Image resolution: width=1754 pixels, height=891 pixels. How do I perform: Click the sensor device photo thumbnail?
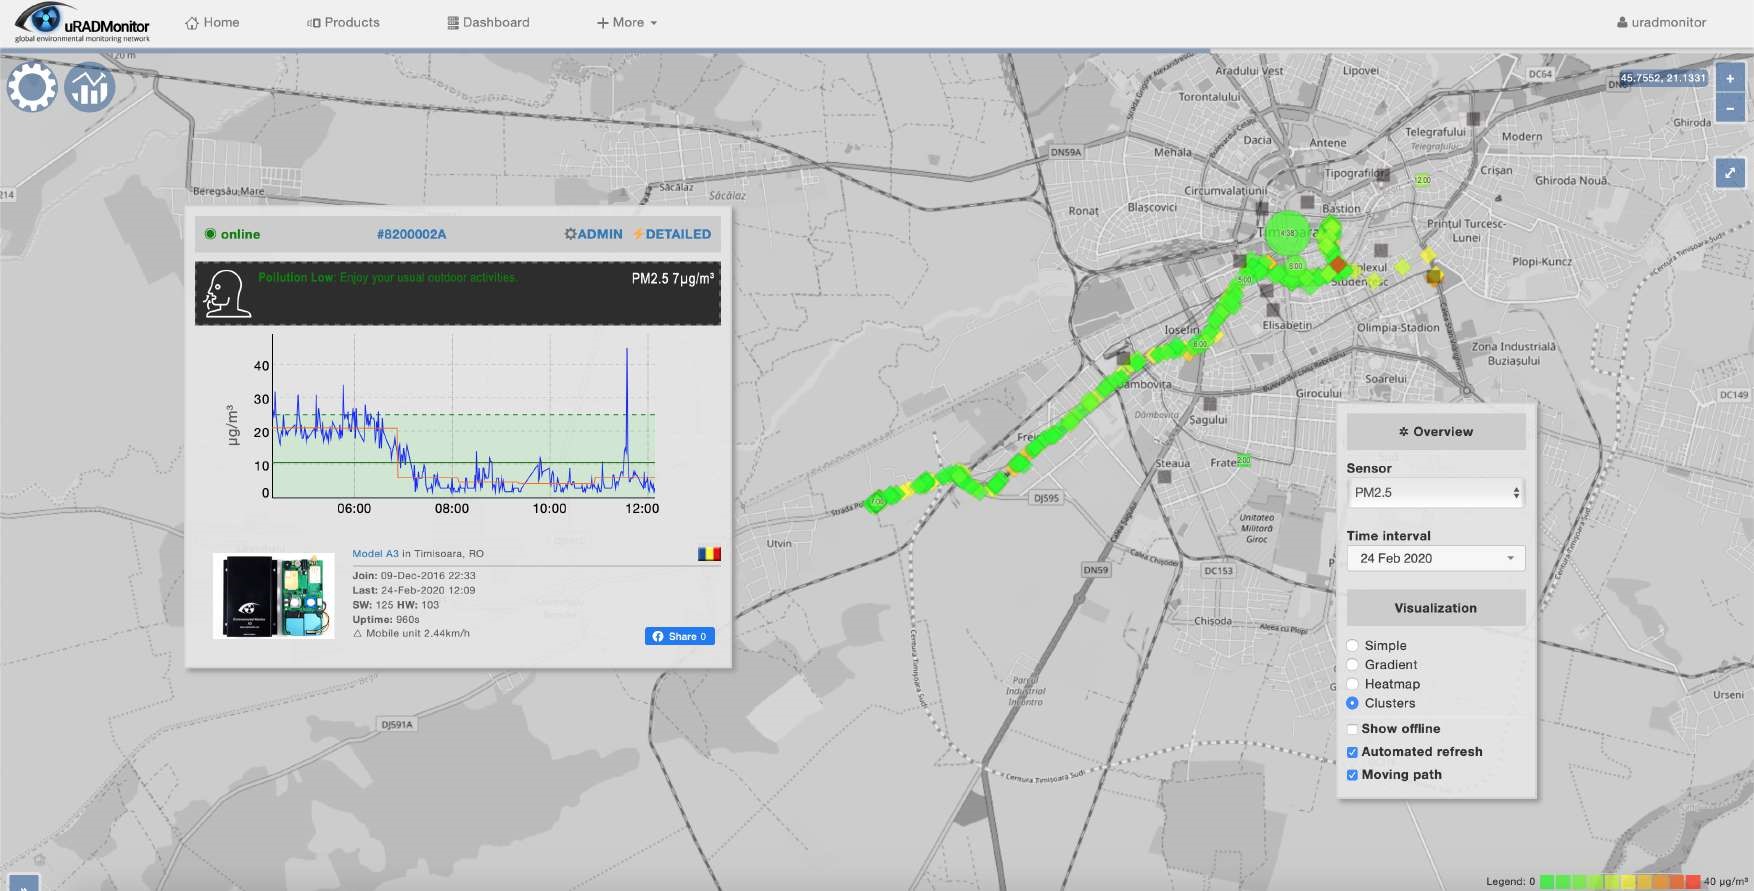coord(273,596)
